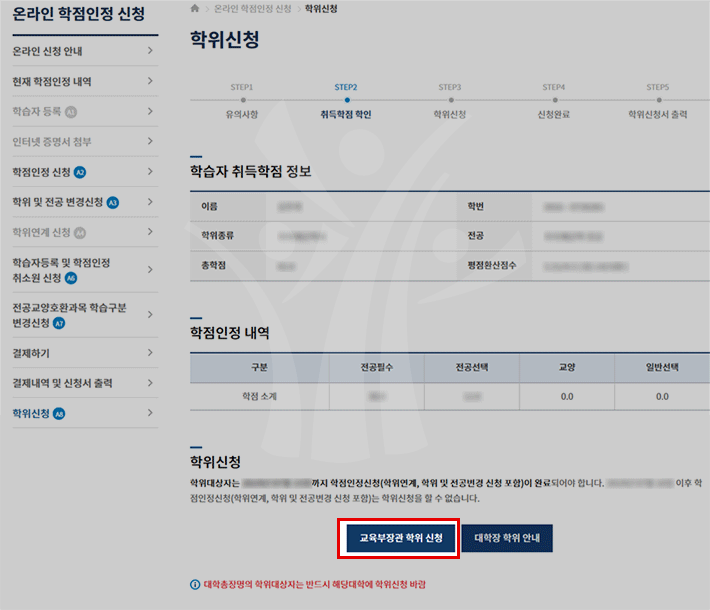Image resolution: width=710 pixels, height=610 pixels.
Task: Expand the 온라인 신청 안내 chevron
Action: (x=149, y=50)
